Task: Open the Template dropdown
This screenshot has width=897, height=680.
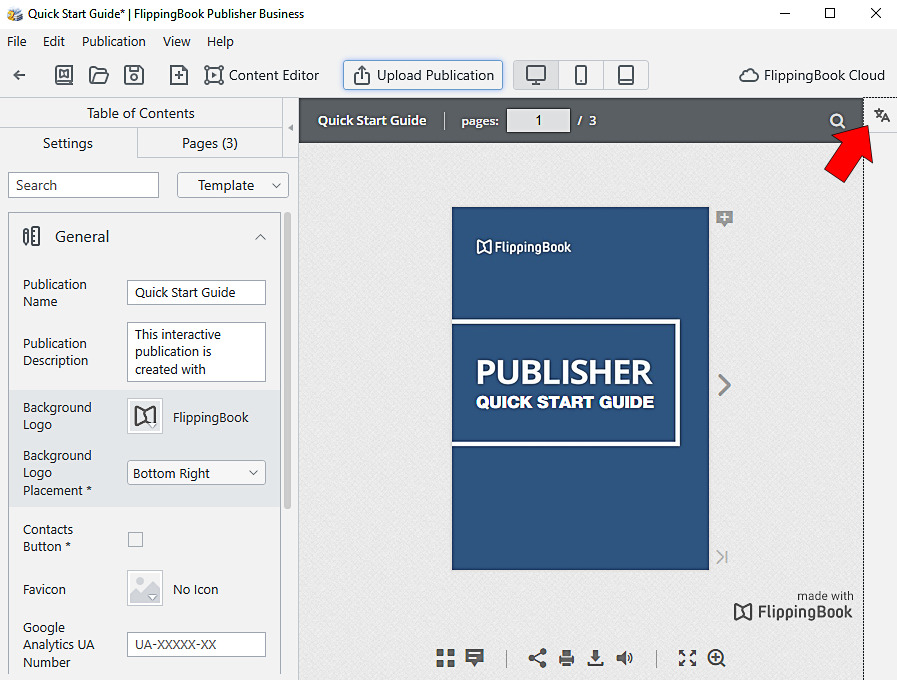Action: click(x=233, y=185)
